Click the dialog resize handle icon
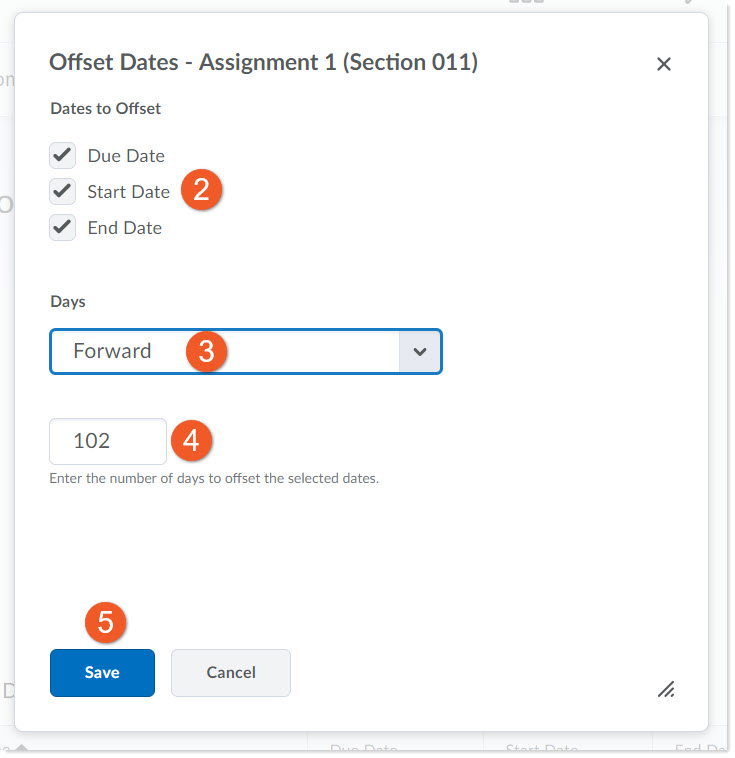 click(666, 688)
